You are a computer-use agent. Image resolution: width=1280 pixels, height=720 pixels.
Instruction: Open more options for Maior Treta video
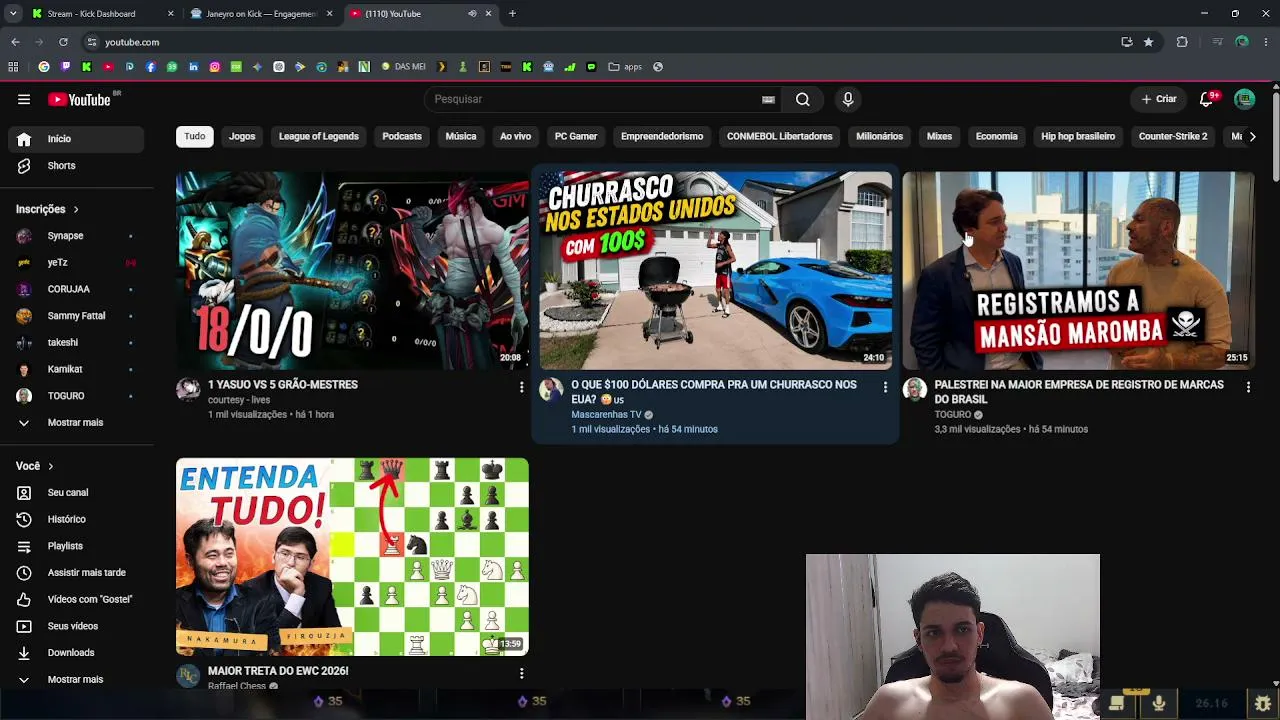(521, 674)
